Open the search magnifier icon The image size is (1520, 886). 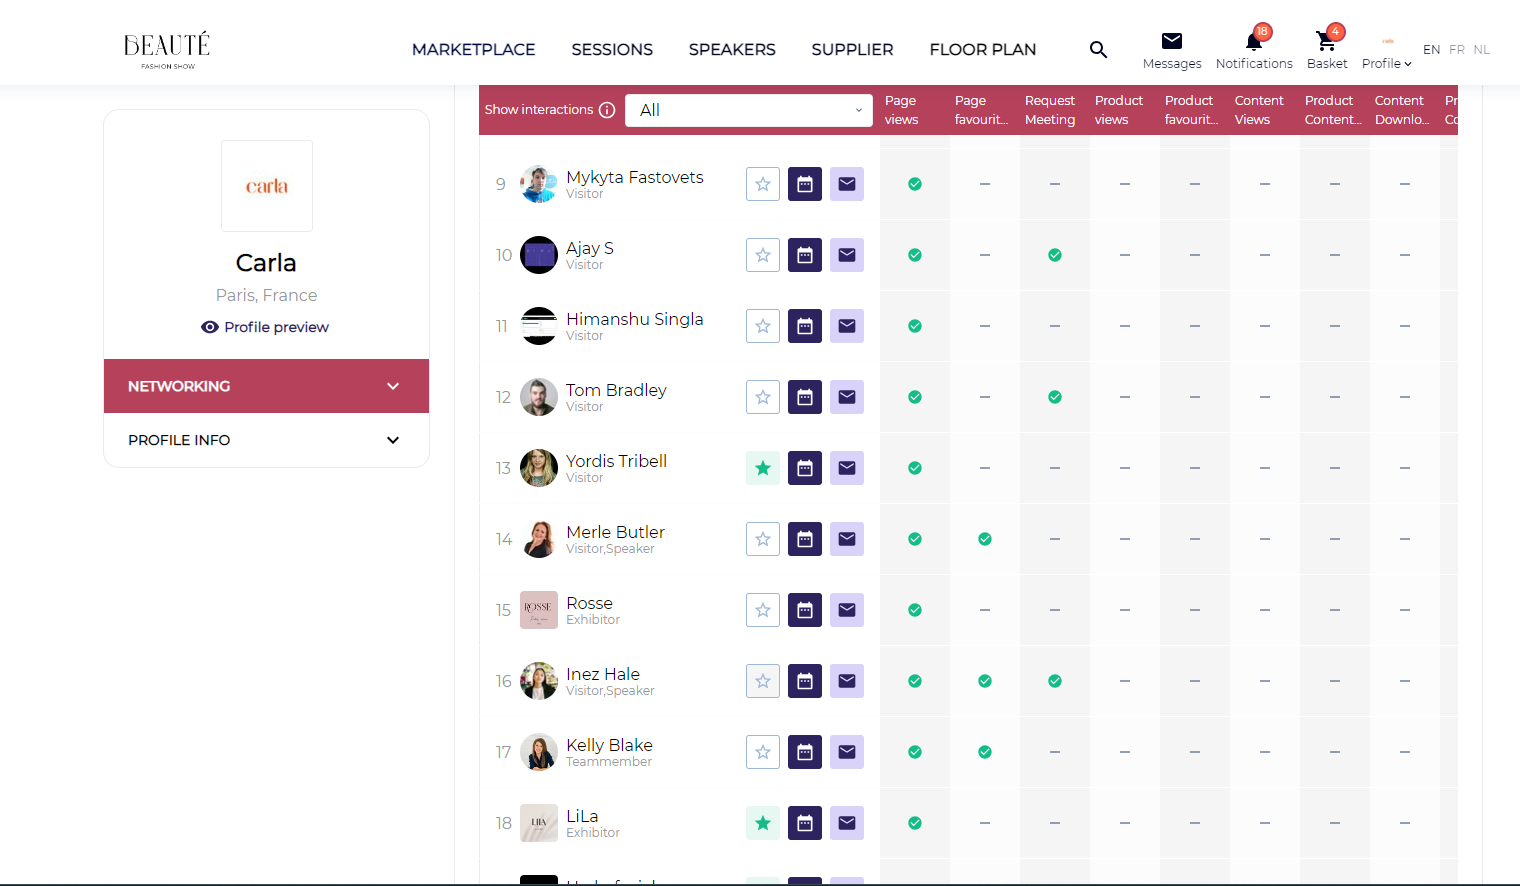1098,49
